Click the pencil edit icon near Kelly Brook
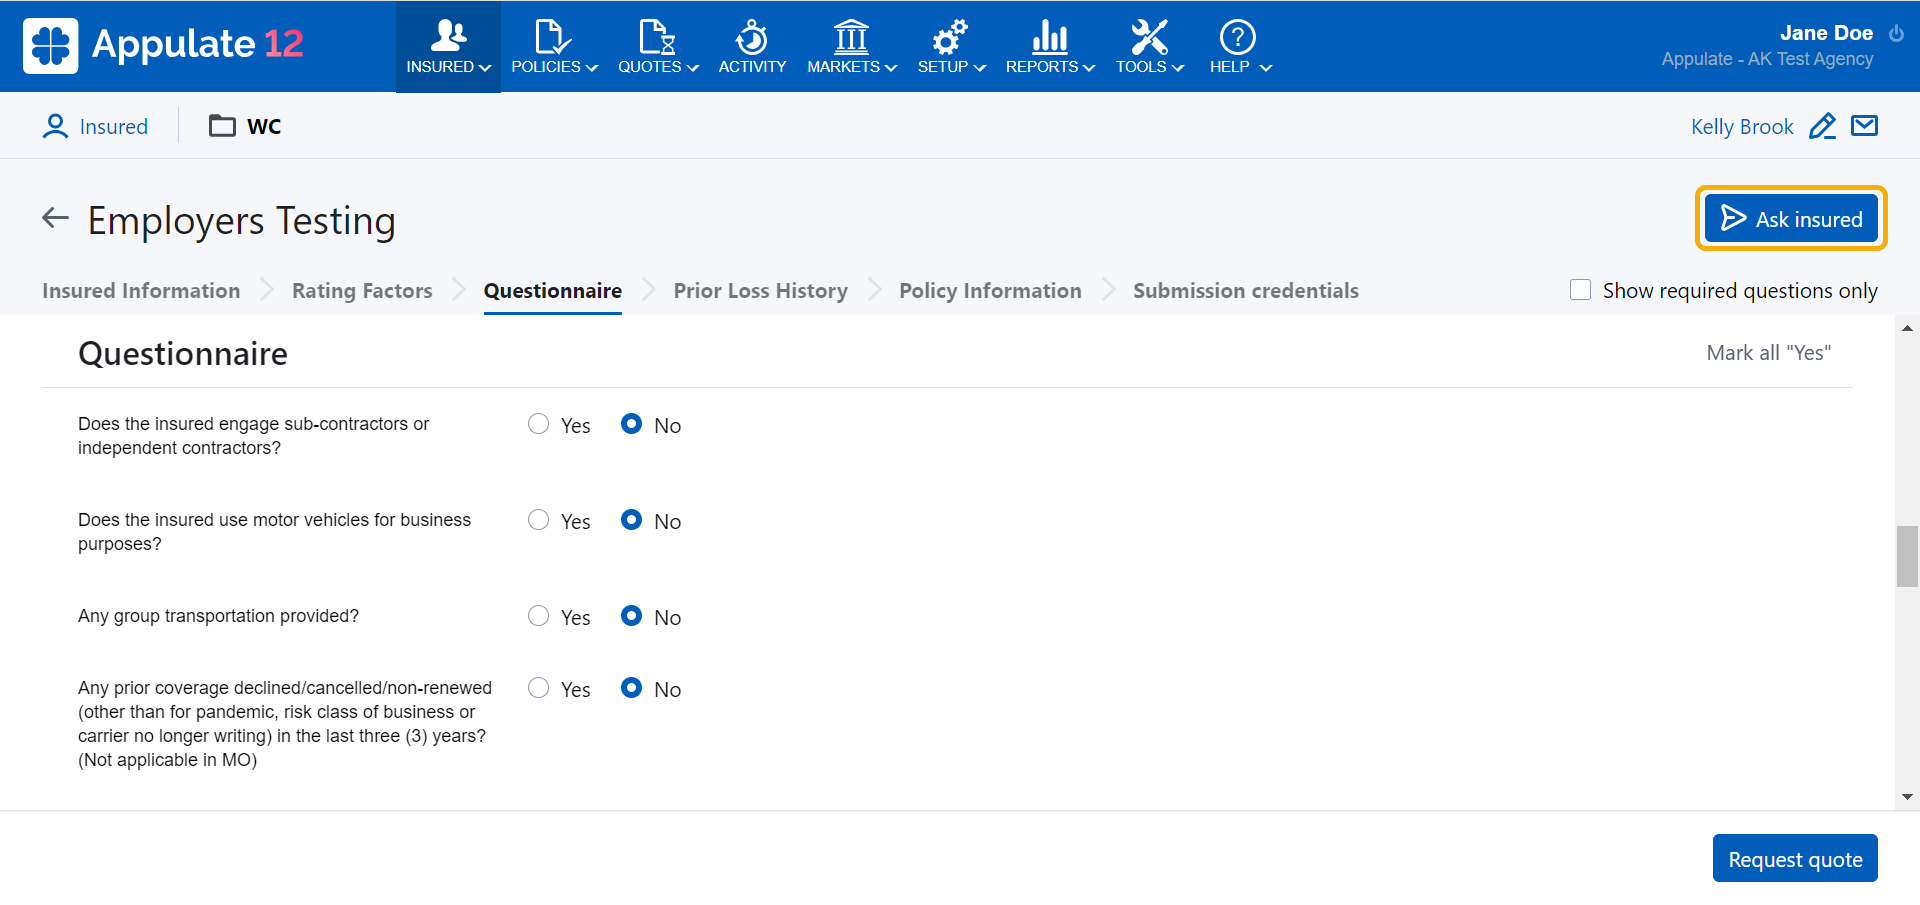1920x905 pixels. point(1822,126)
